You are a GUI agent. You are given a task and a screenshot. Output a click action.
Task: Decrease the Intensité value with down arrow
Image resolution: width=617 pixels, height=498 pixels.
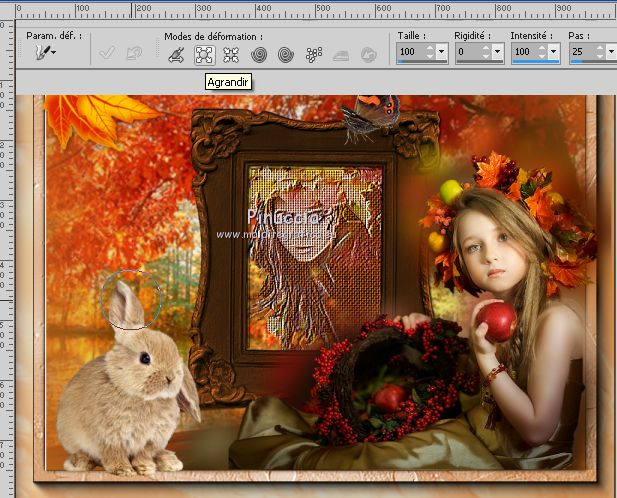[x=543, y=55]
